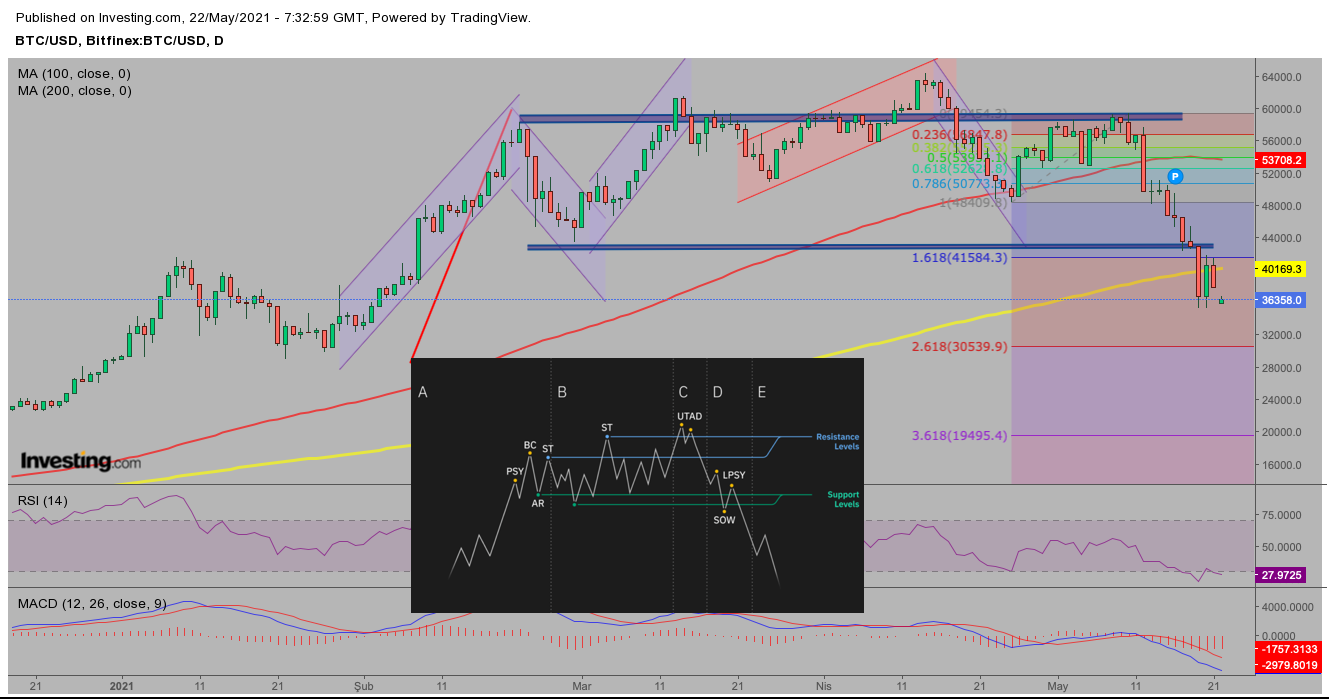Click the blue P marker icon
The height and width of the screenshot is (699, 1329).
[1175, 176]
